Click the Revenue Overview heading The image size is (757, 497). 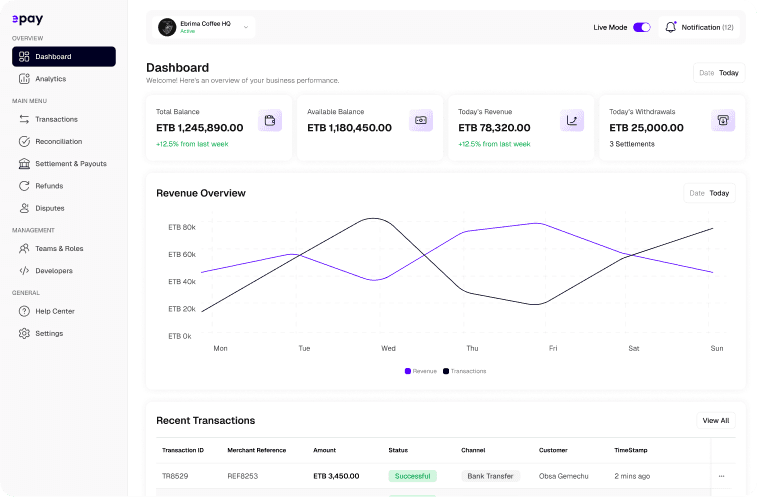coord(201,193)
